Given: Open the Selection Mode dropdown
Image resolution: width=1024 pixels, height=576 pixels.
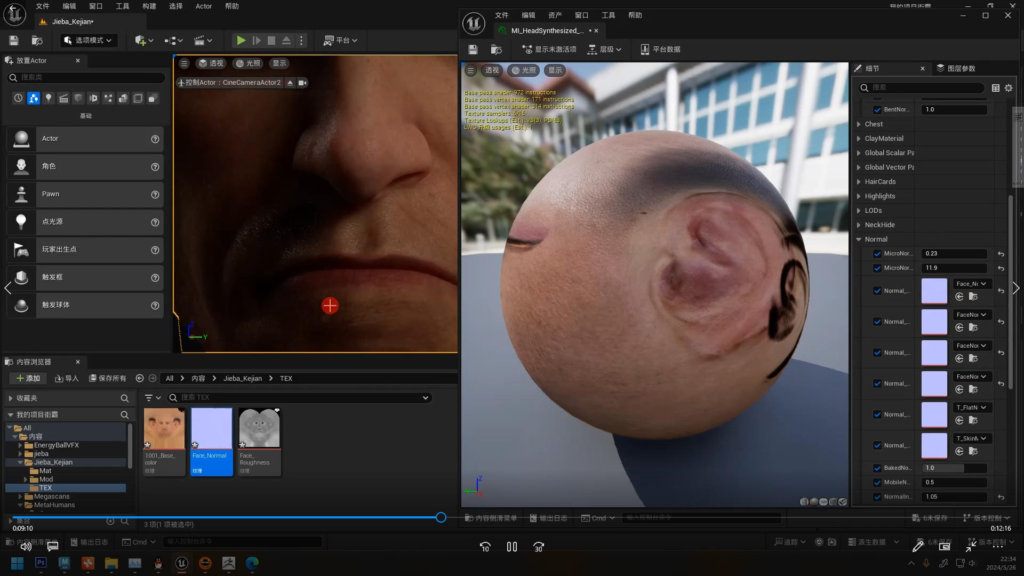Looking at the screenshot, I should (x=88, y=40).
